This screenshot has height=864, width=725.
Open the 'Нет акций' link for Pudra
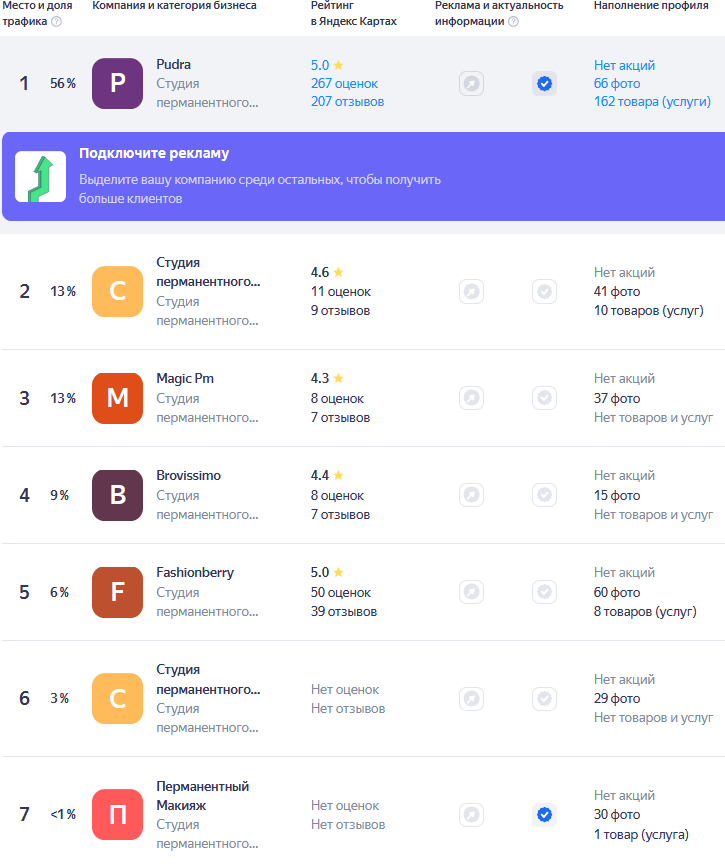coord(624,66)
